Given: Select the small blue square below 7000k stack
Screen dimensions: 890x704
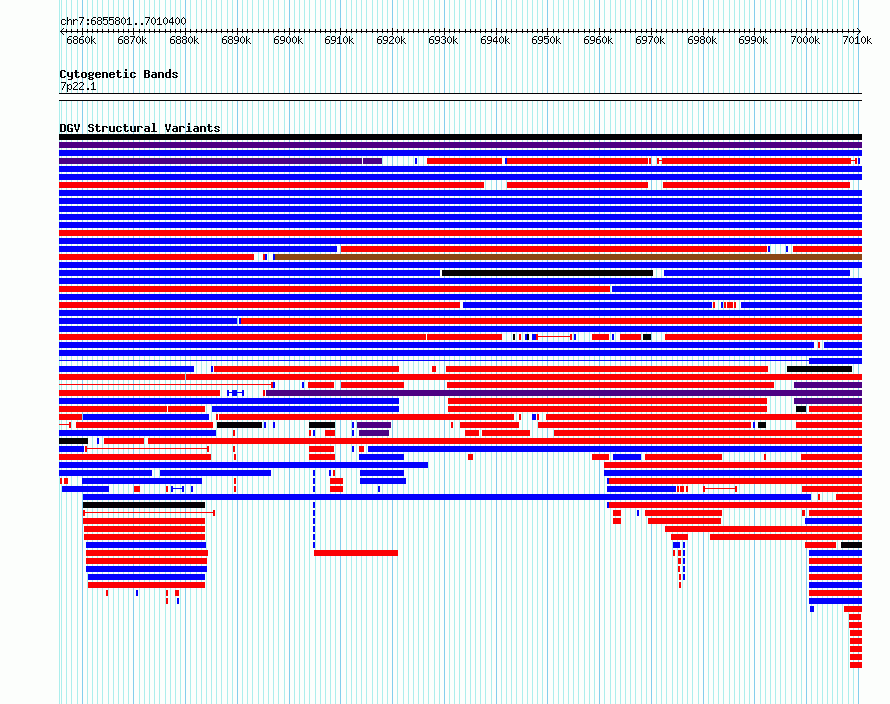Looking at the screenshot, I should (x=812, y=609).
